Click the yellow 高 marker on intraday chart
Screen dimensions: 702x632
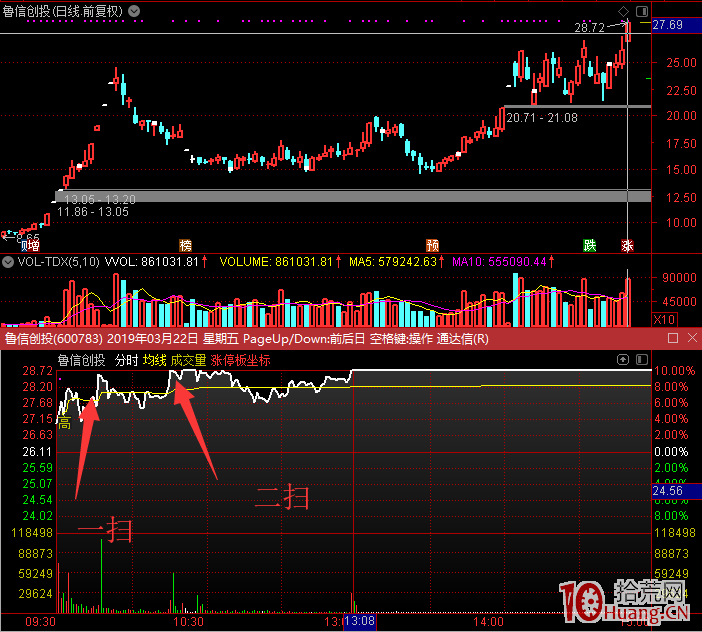point(64,423)
